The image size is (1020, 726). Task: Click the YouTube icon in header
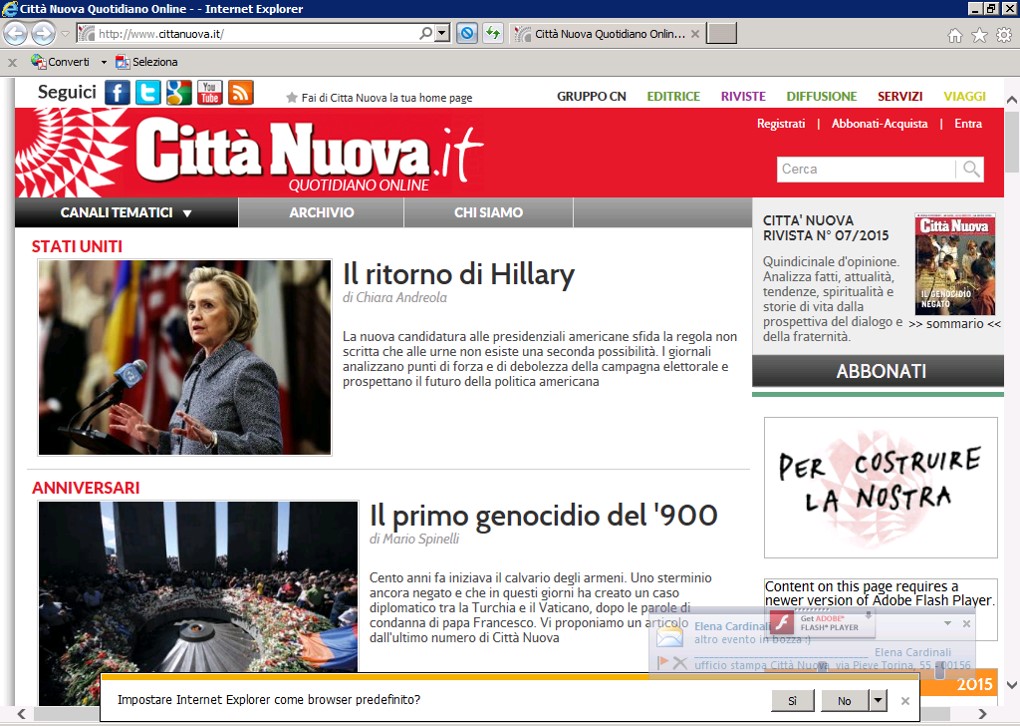[x=210, y=93]
